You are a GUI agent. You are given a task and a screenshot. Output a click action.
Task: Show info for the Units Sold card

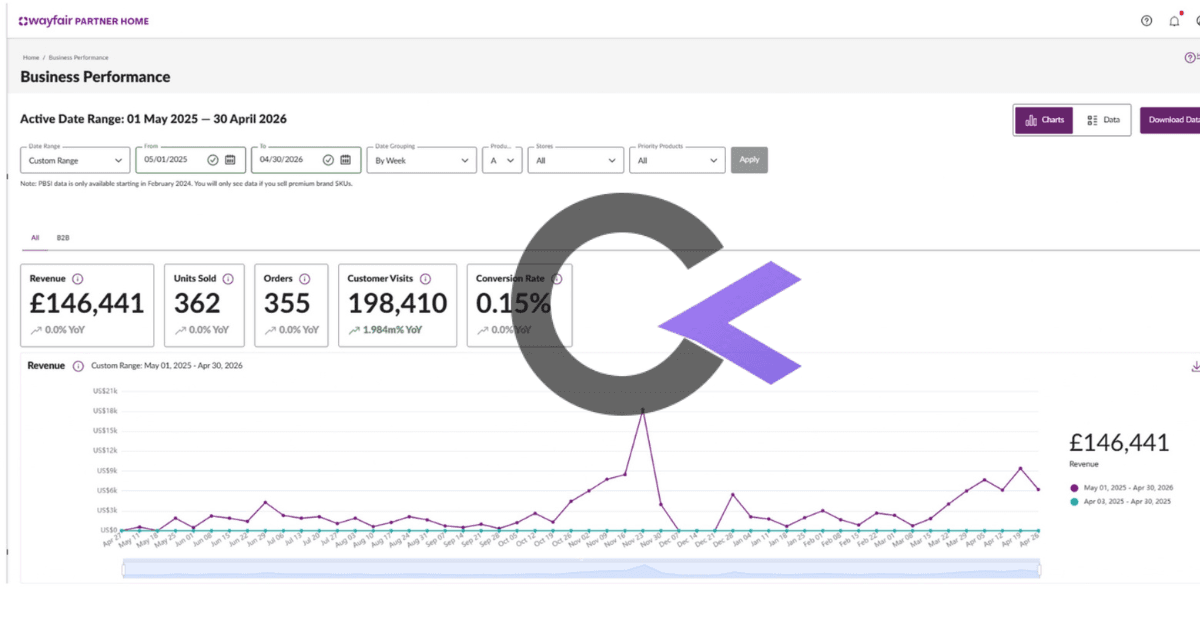(x=228, y=279)
